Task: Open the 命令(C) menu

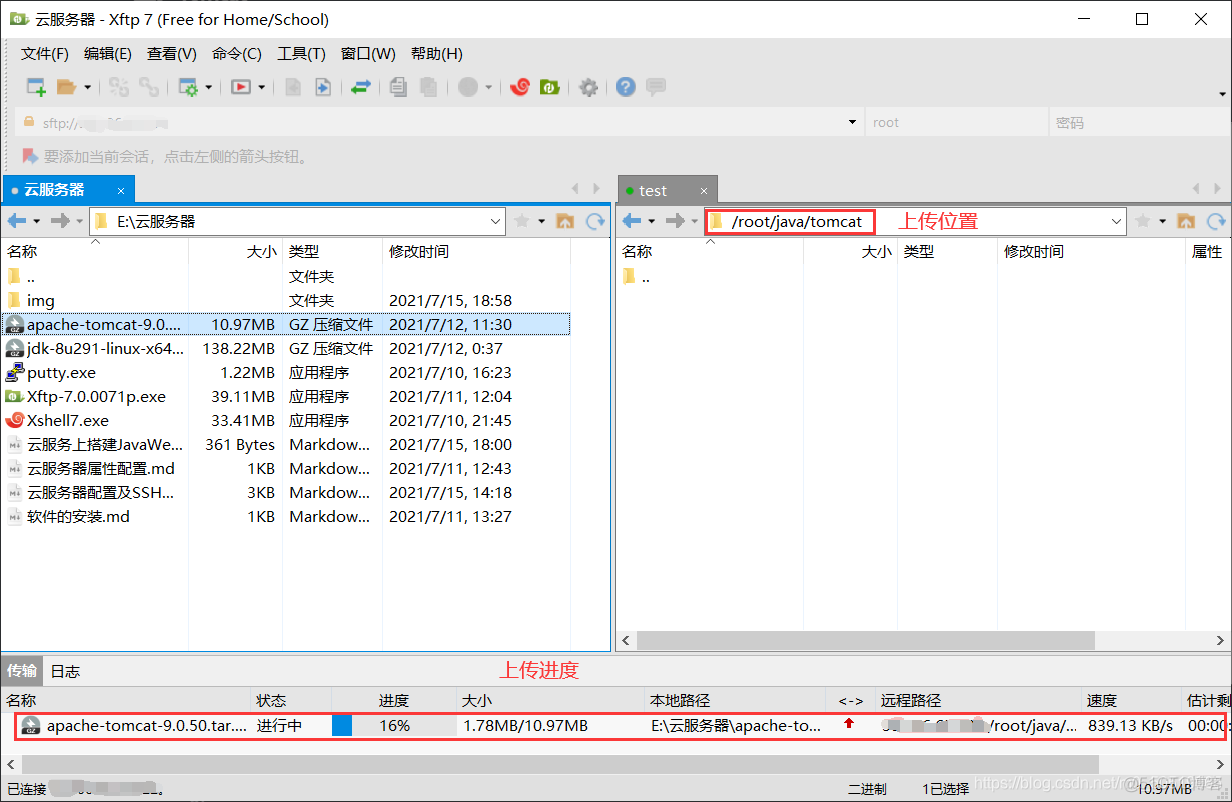Action: click(x=237, y=54)
